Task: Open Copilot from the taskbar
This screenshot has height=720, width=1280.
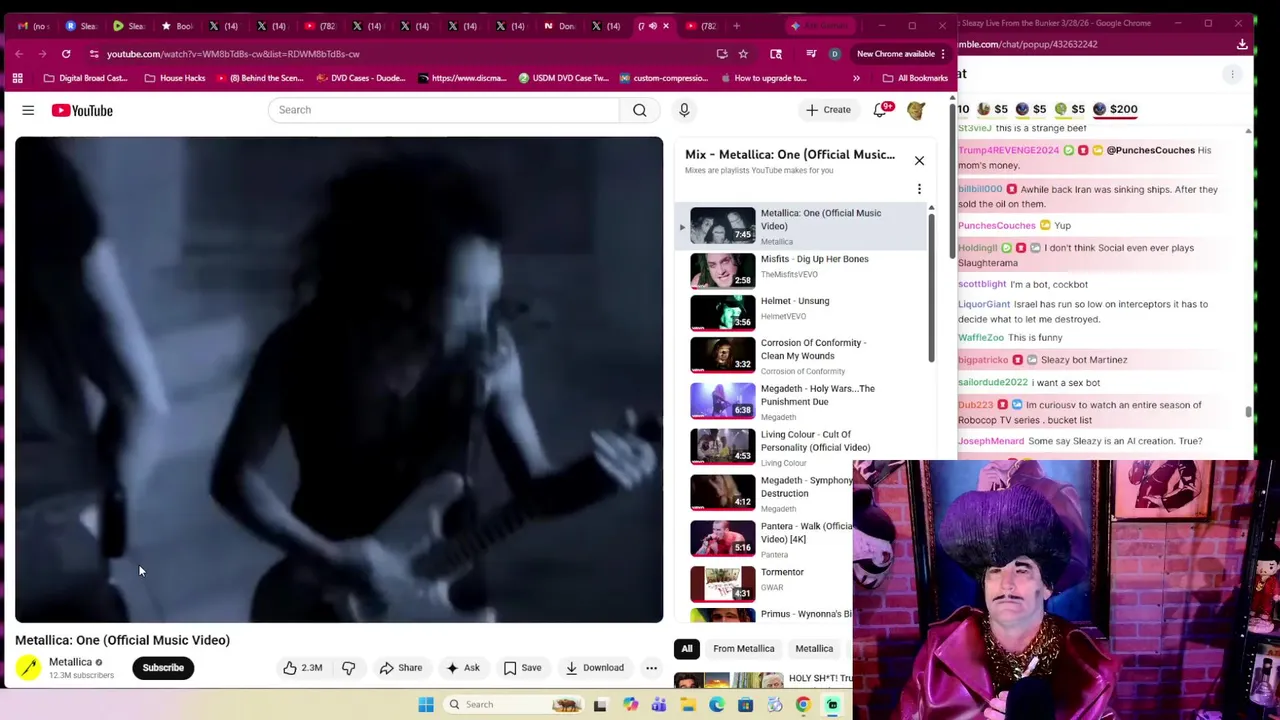Action: (631, 705)
